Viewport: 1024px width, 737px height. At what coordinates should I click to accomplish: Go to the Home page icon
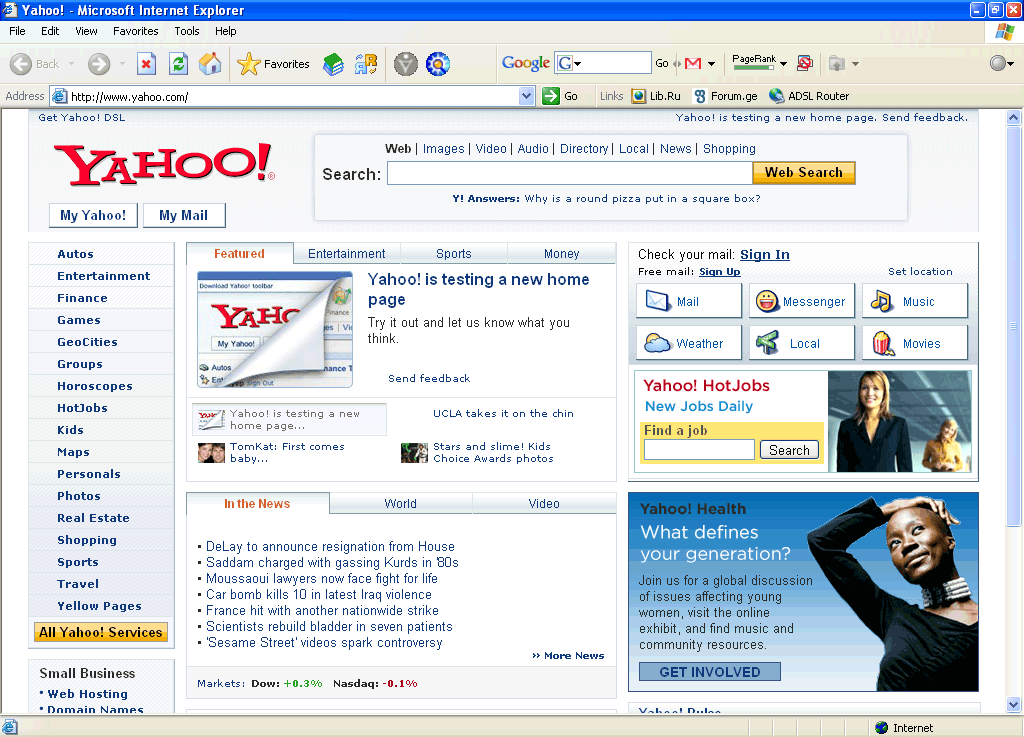click(x=210, y=64)
